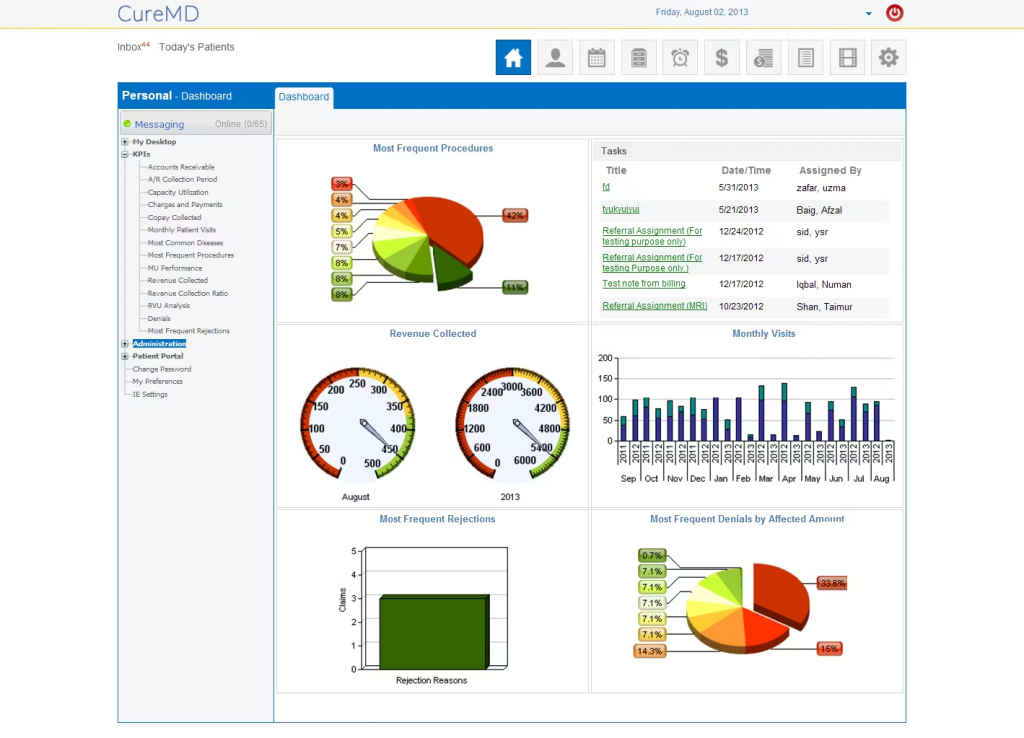
Task: Open the date dropdown for Friday, August 02, 2013
Action: [x=866, y=13]
